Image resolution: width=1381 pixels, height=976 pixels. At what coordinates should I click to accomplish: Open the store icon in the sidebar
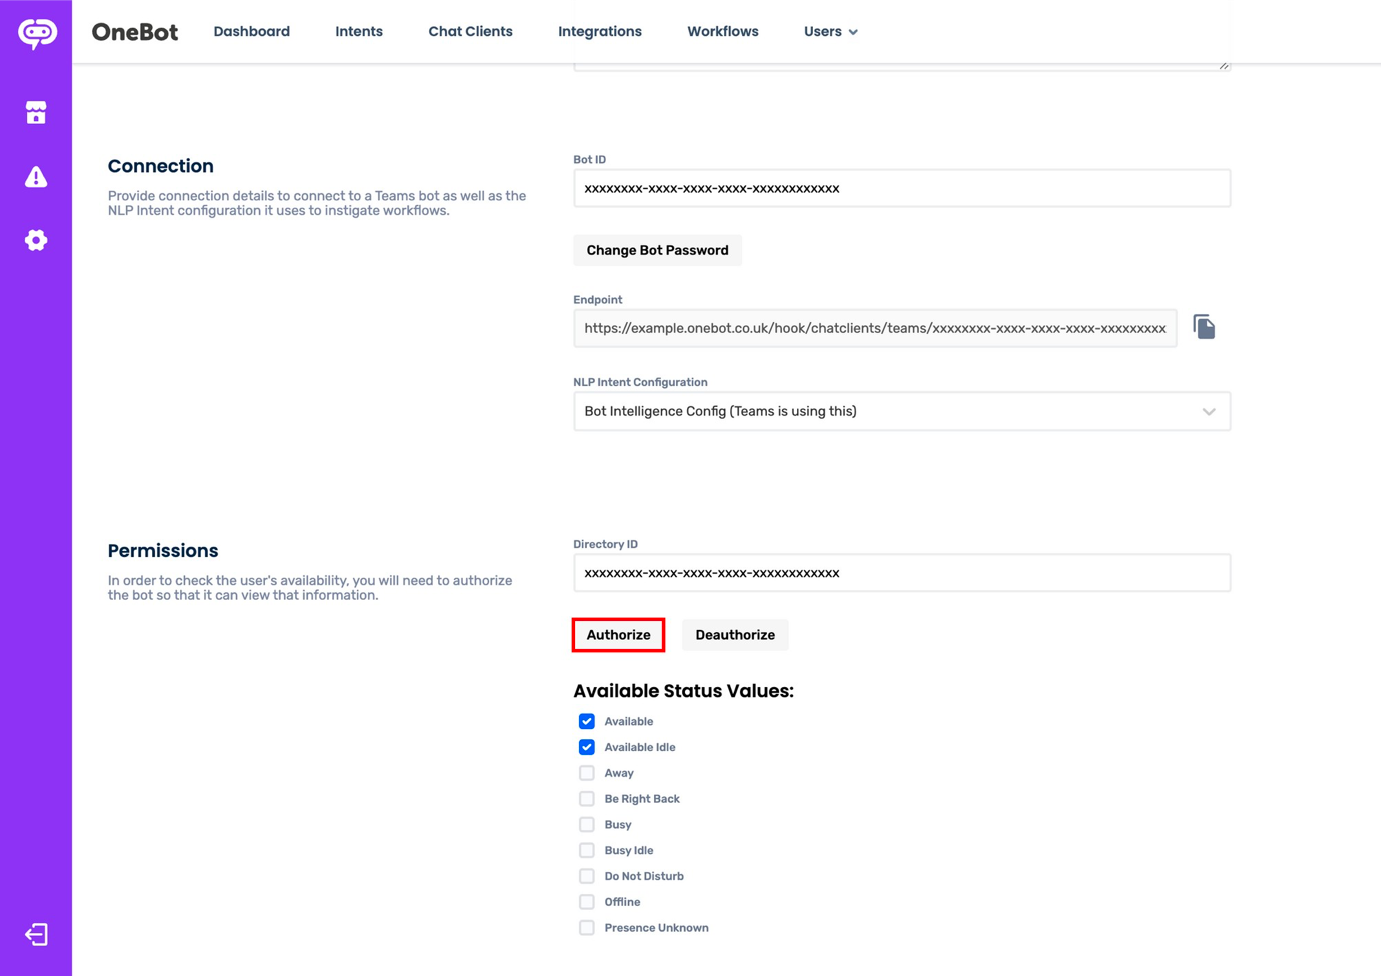pyautogui.click(x=36, y=113)
